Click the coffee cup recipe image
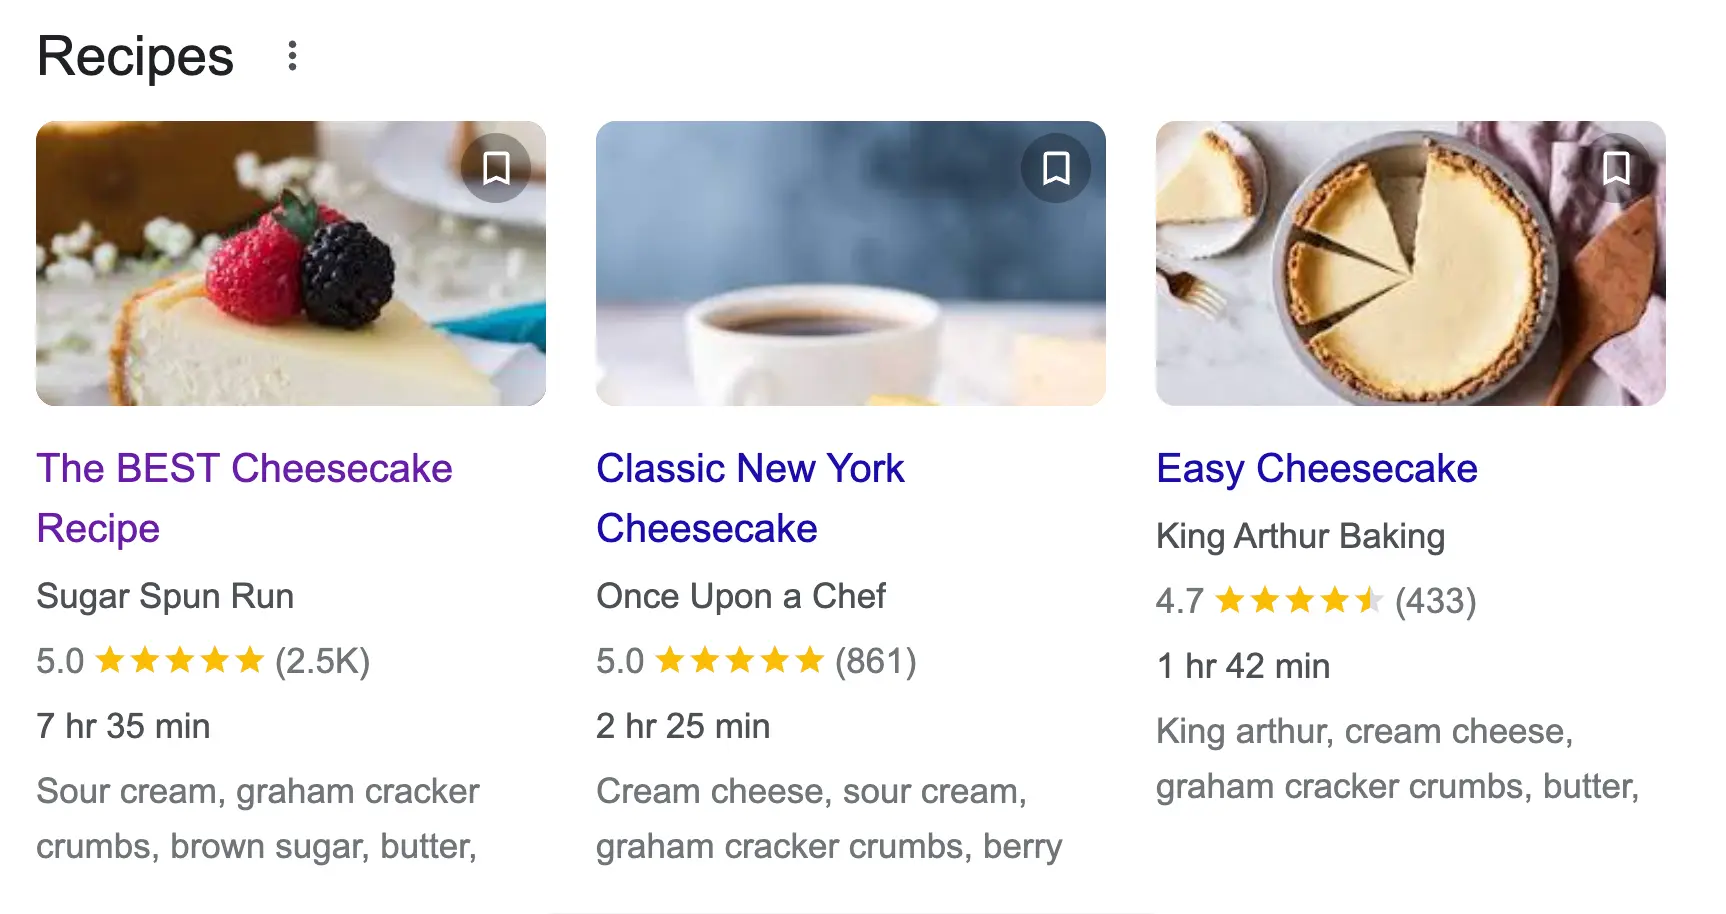Viewport: 1726px width, 914px height. (x=850, y=264)
